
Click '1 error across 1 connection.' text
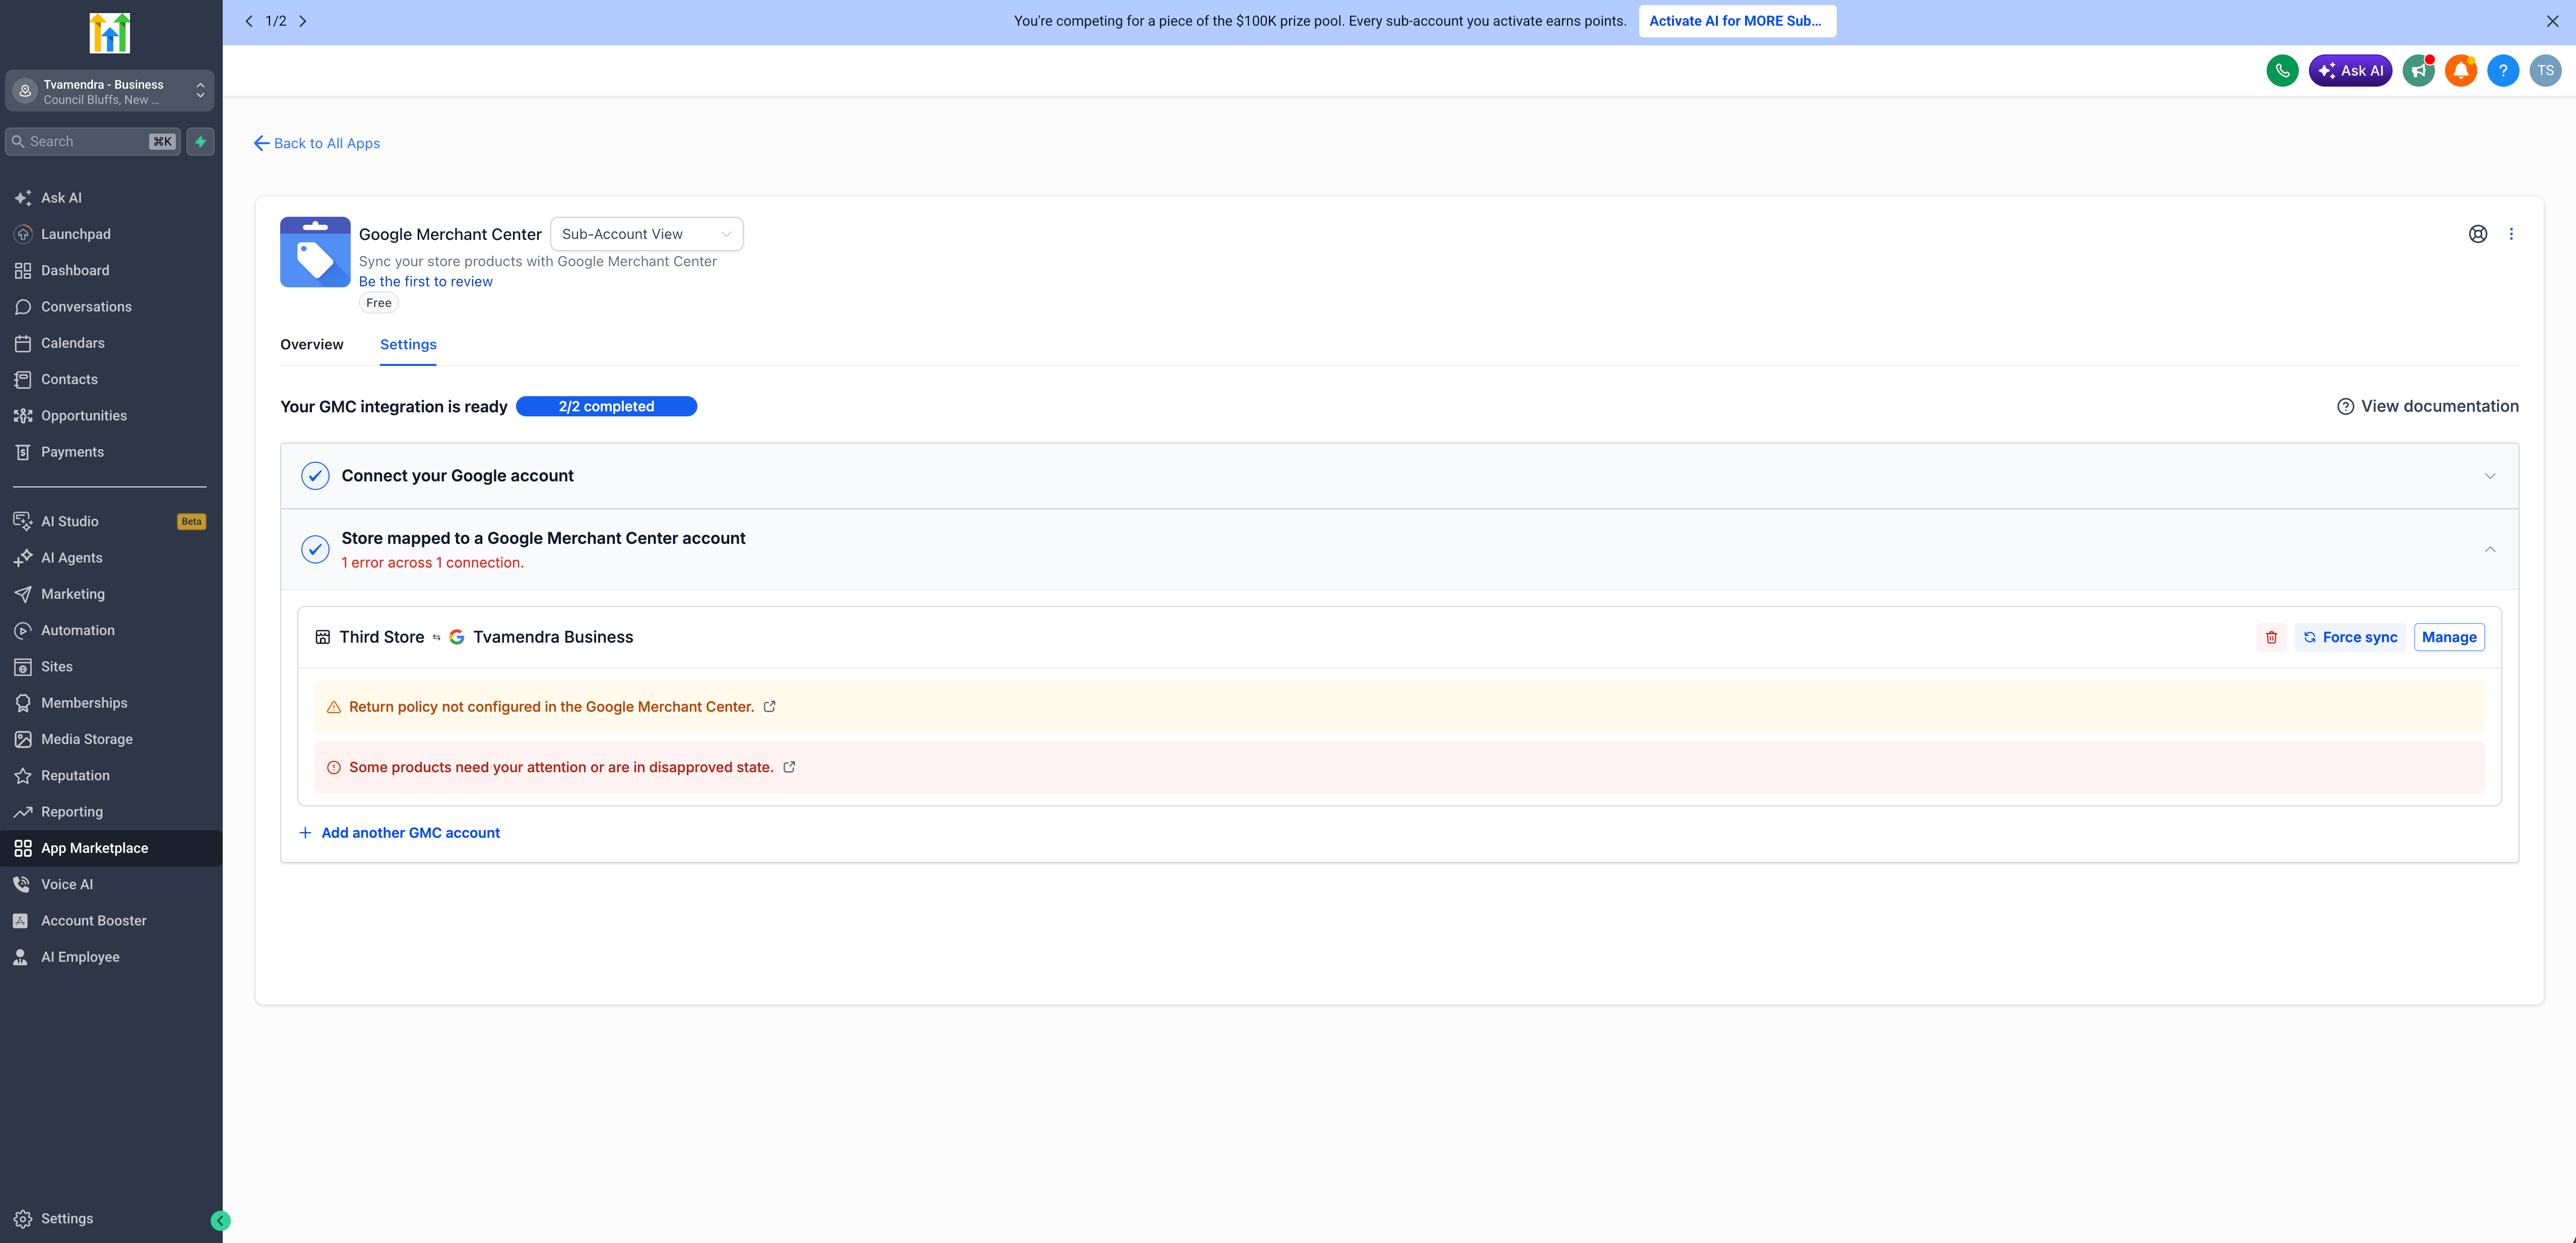tap(432, 563)
